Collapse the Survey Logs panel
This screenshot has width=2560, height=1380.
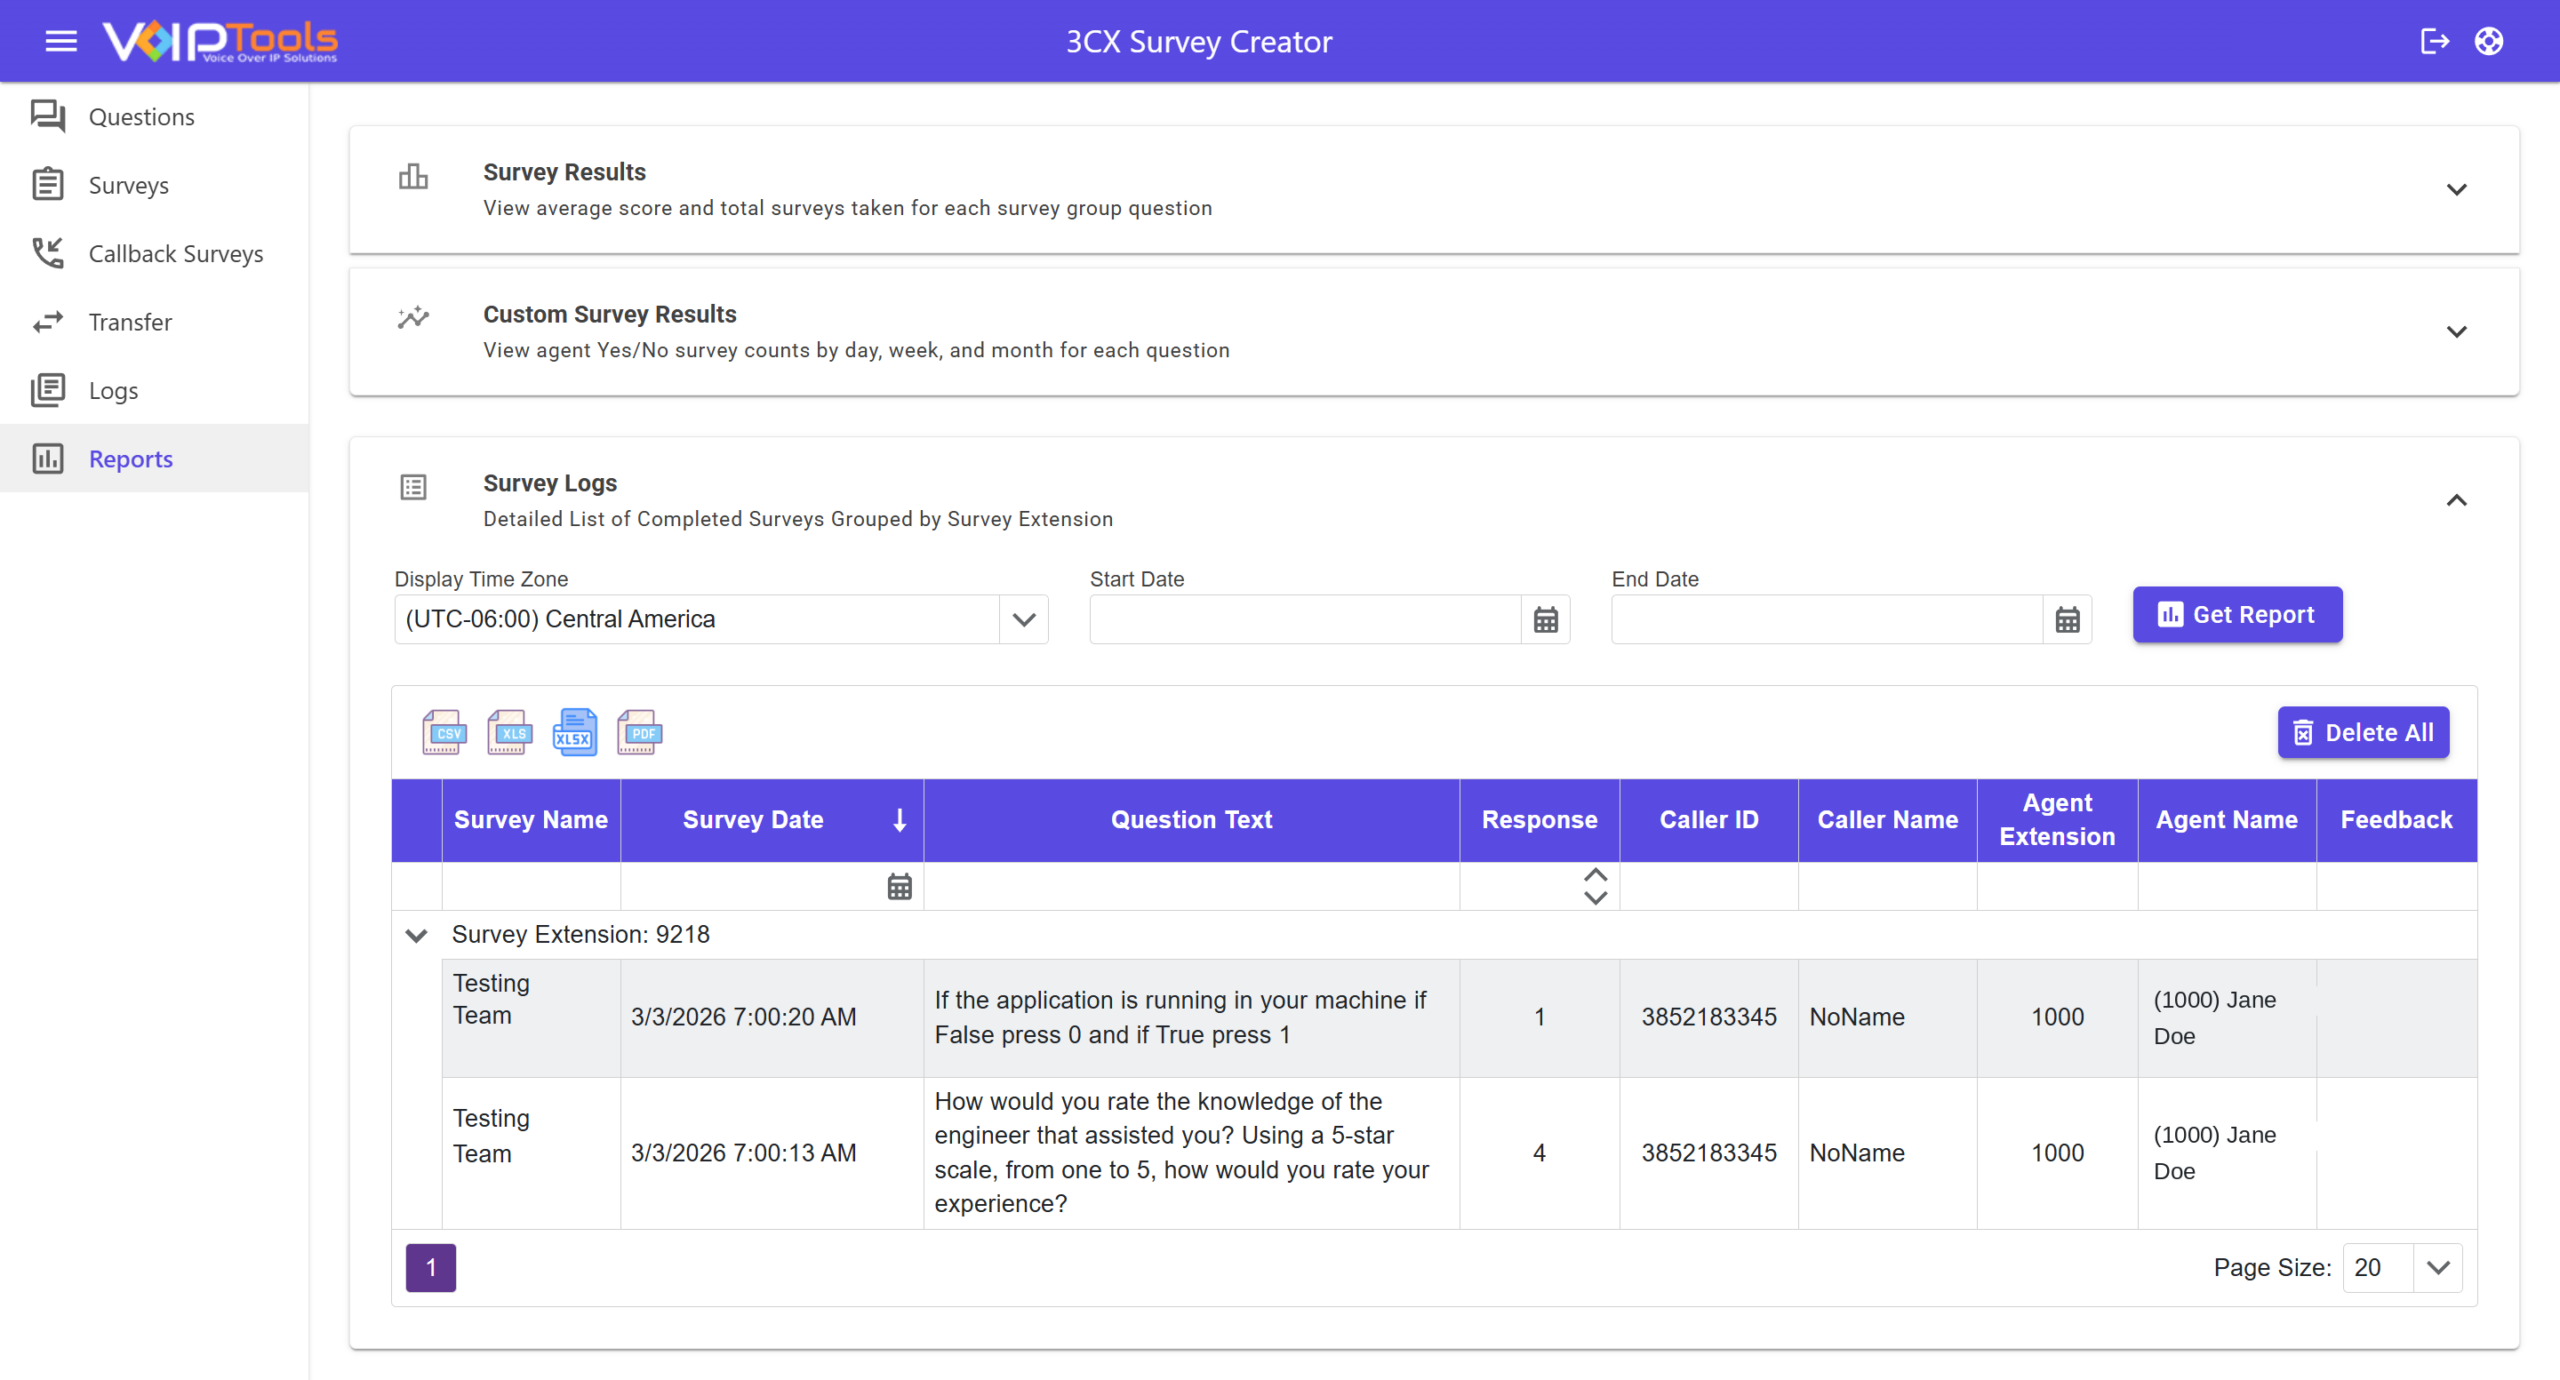tap(2456, 500)
